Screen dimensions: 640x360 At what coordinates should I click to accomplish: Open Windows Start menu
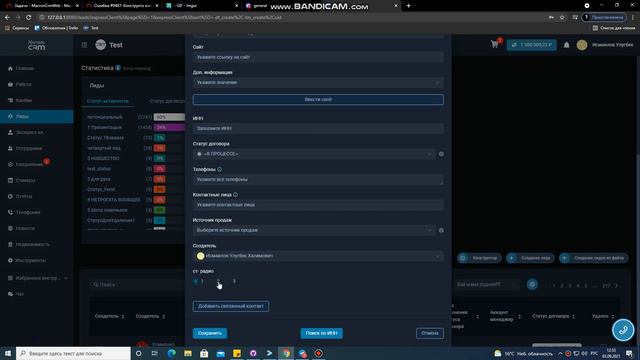pos(8,353)
